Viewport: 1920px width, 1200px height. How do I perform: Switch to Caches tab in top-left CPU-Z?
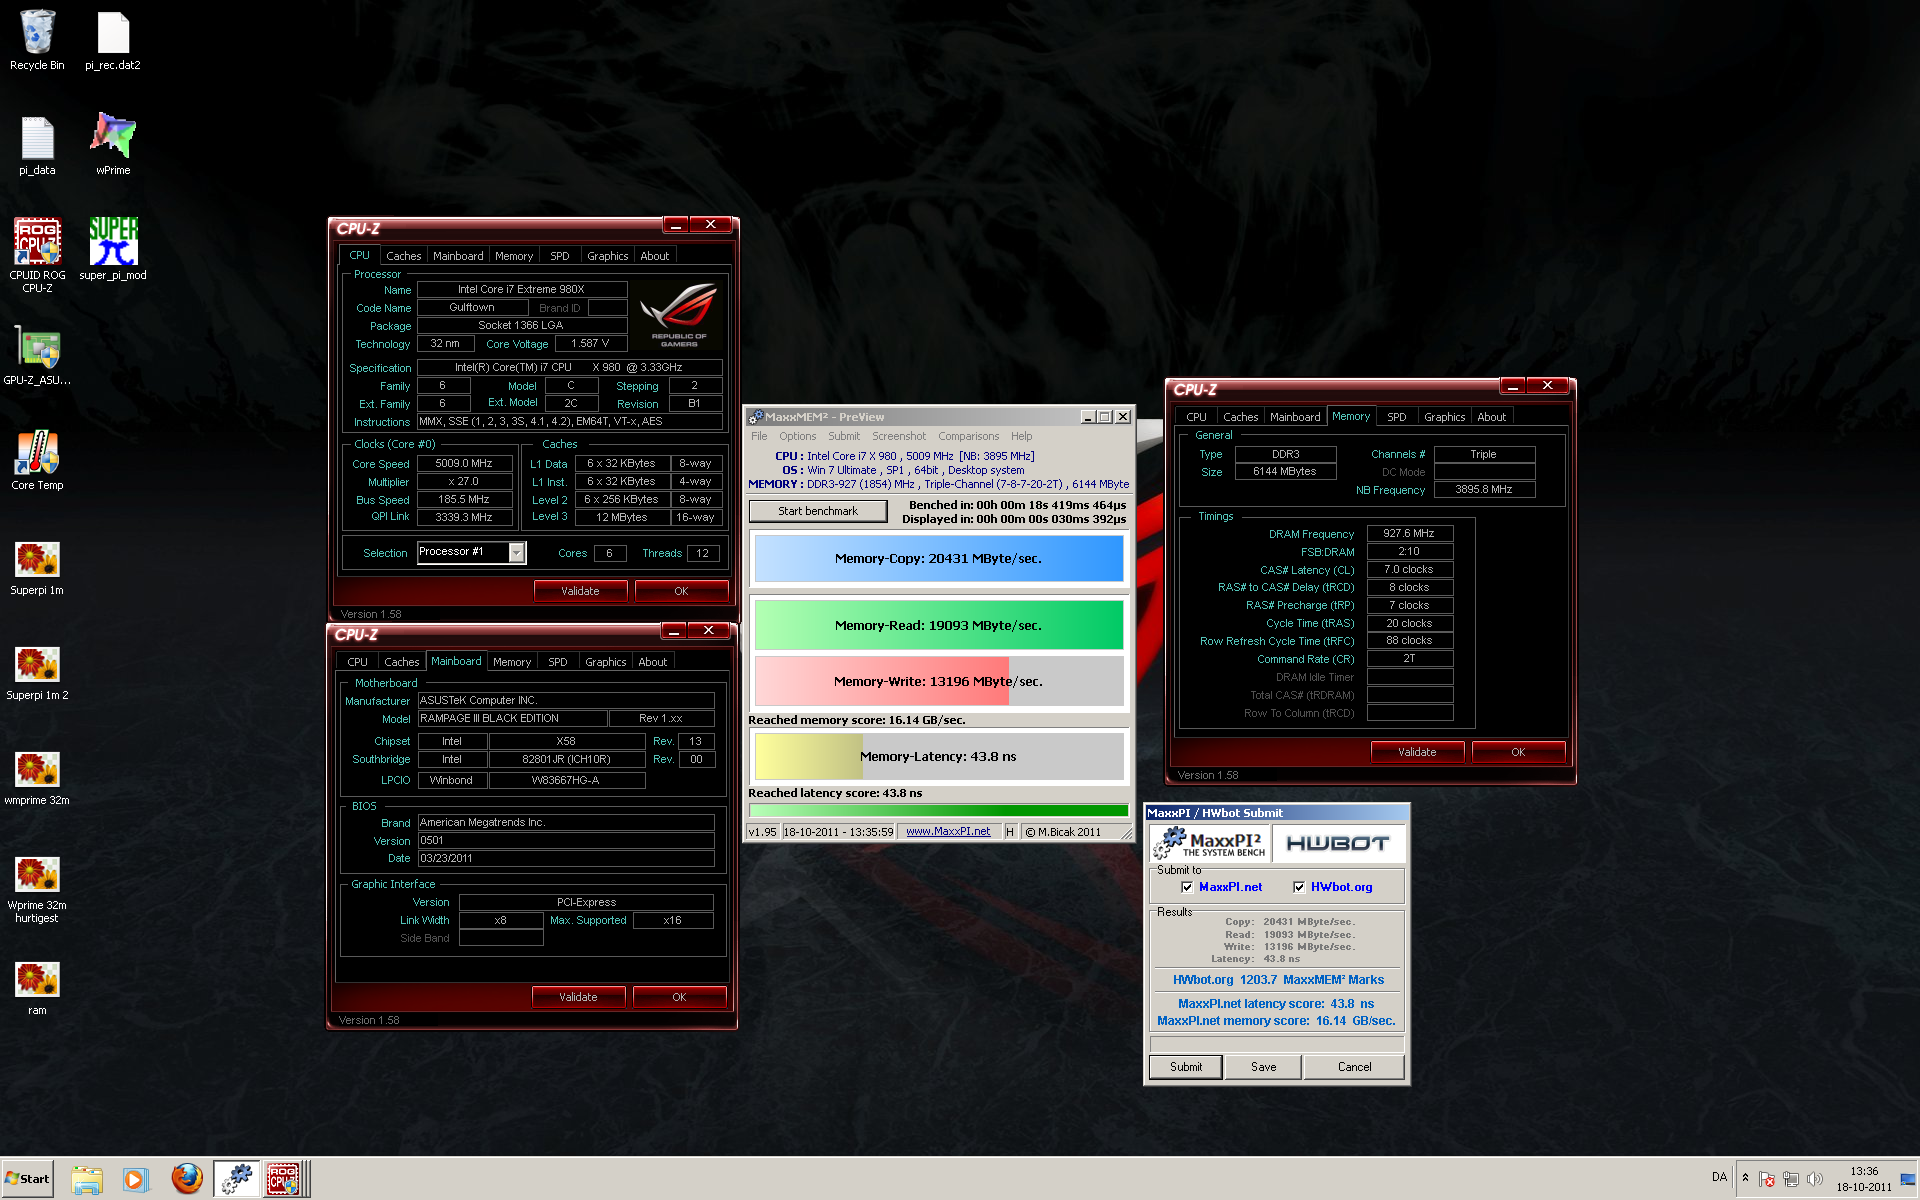[403, 256]
